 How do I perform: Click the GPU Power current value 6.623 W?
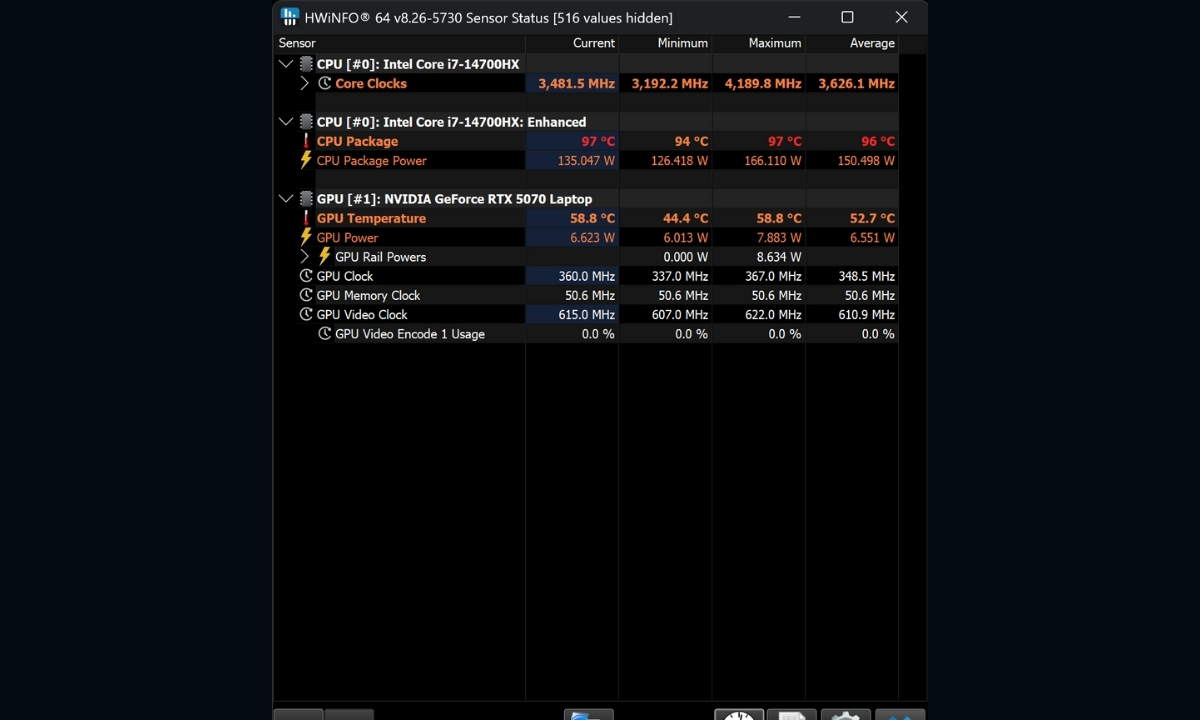pos(593,237)
